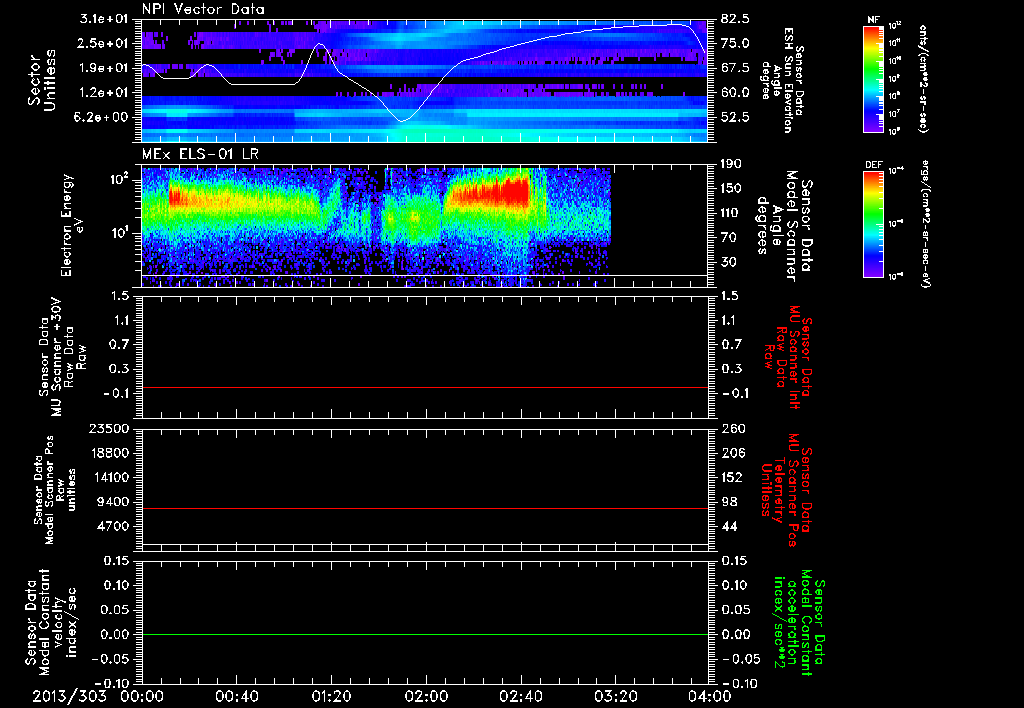The width and height of the screenshot is (1024, 708).
Task: Click the NF flux color bar
Action: pyautogui.click(x=873, y=79)
